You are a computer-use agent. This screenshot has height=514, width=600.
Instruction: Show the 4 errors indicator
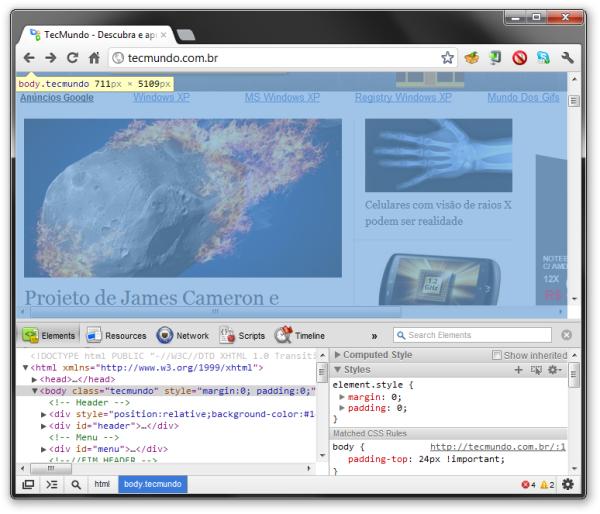pyautogui.click(x=528, y=485)
